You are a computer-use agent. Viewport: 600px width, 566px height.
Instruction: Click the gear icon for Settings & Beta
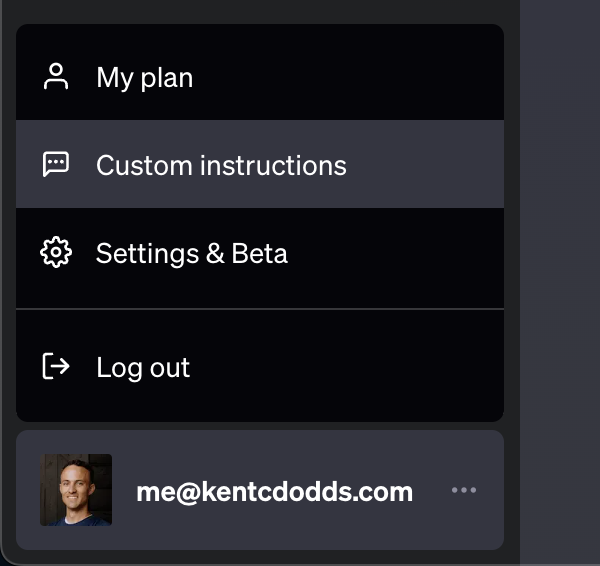pos(56,253)
